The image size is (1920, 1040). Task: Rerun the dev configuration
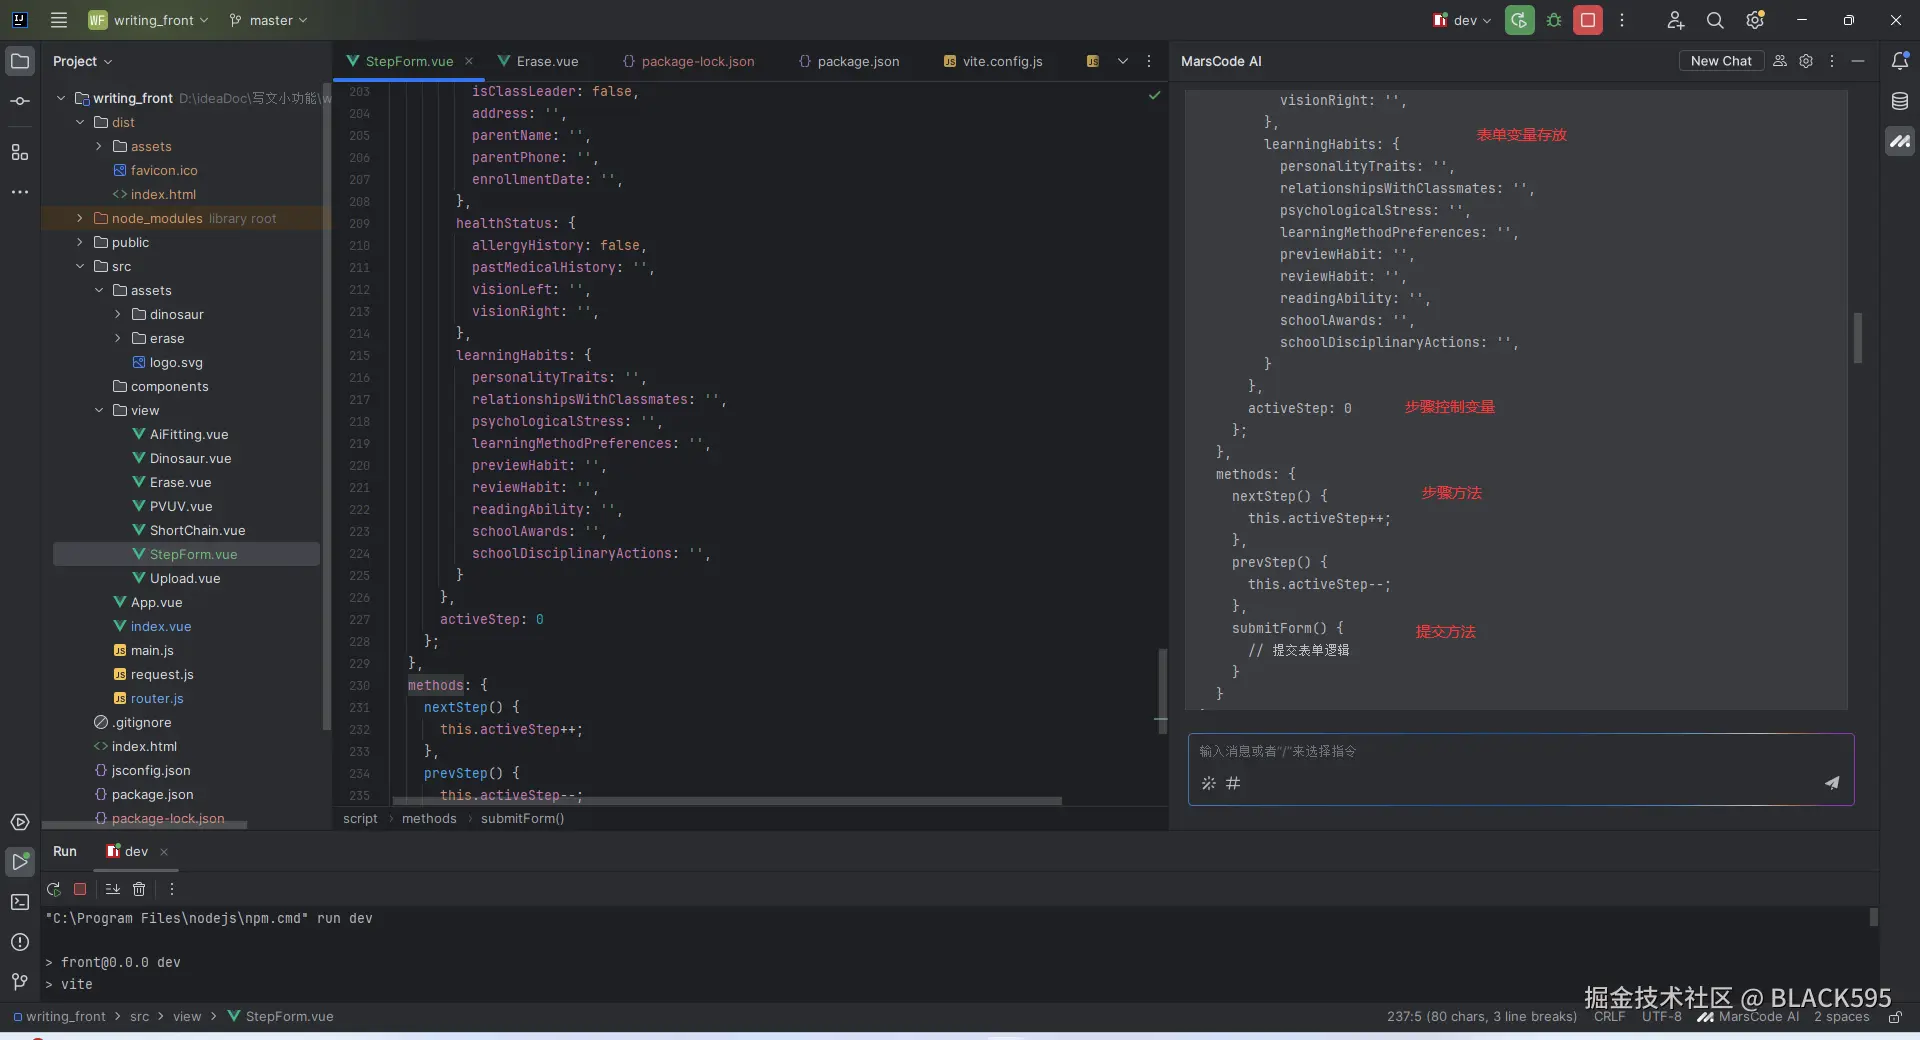click(1519, 20)
